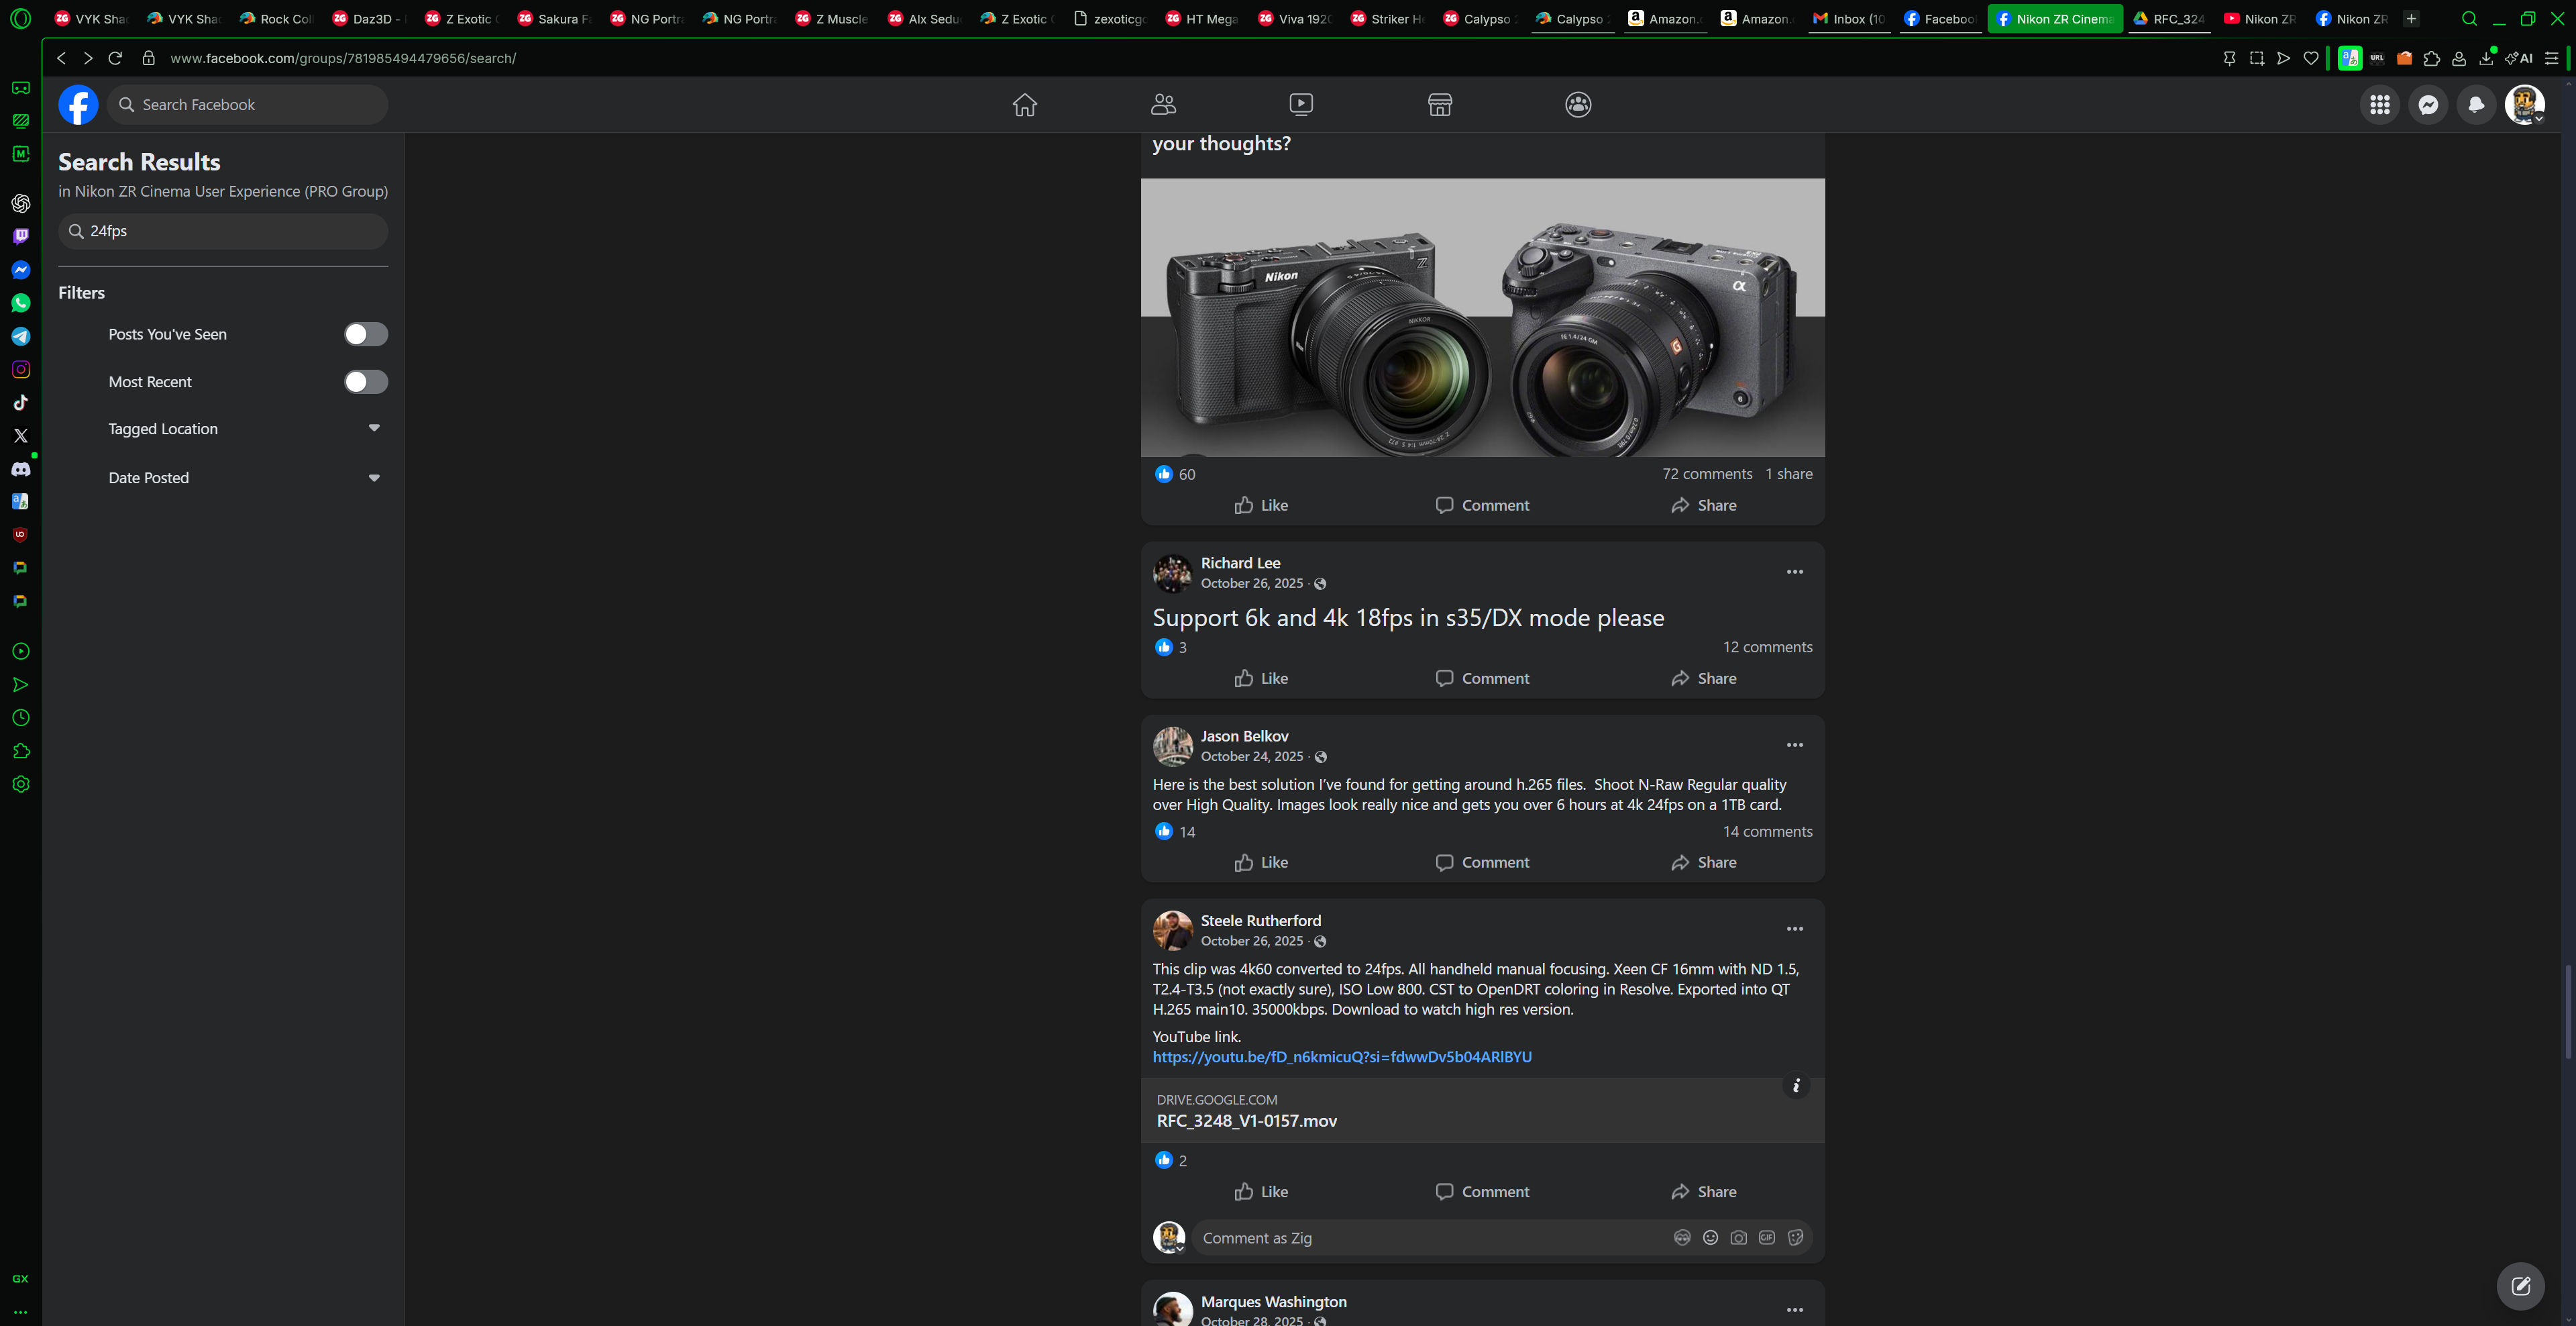Click the GIF icon in comment box
Viewport: 2576px width, 1326px height.
[1767, 1238]
